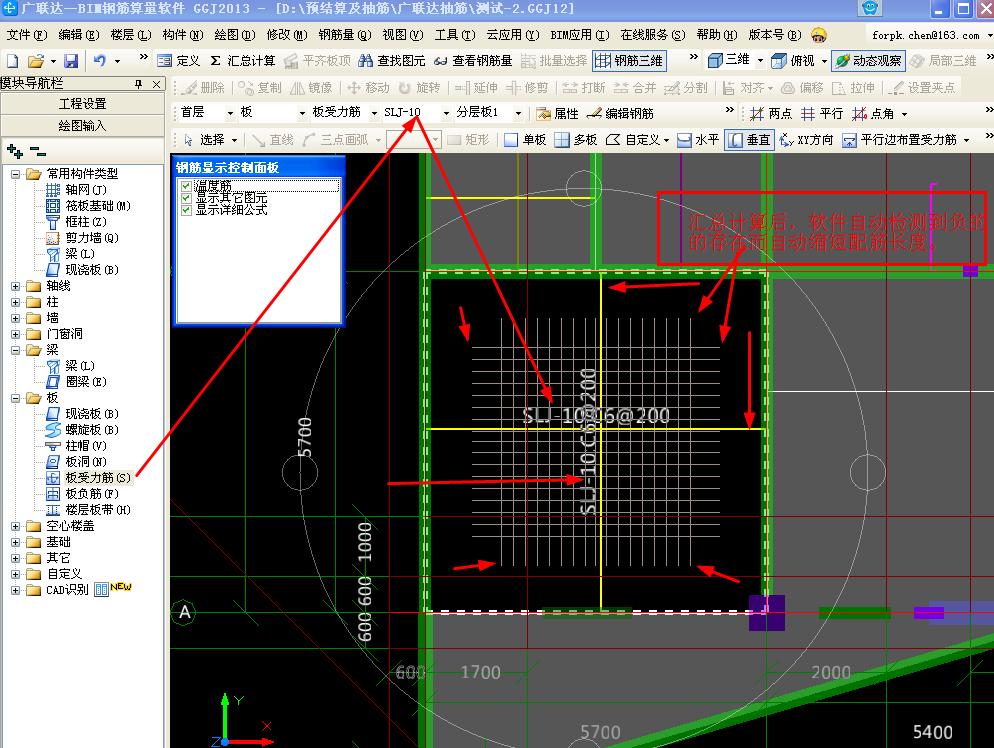The width and height of the screenshot is (994, 748).
Task: Open the 板受力筋 dropdown
Action: pos(374,113)
